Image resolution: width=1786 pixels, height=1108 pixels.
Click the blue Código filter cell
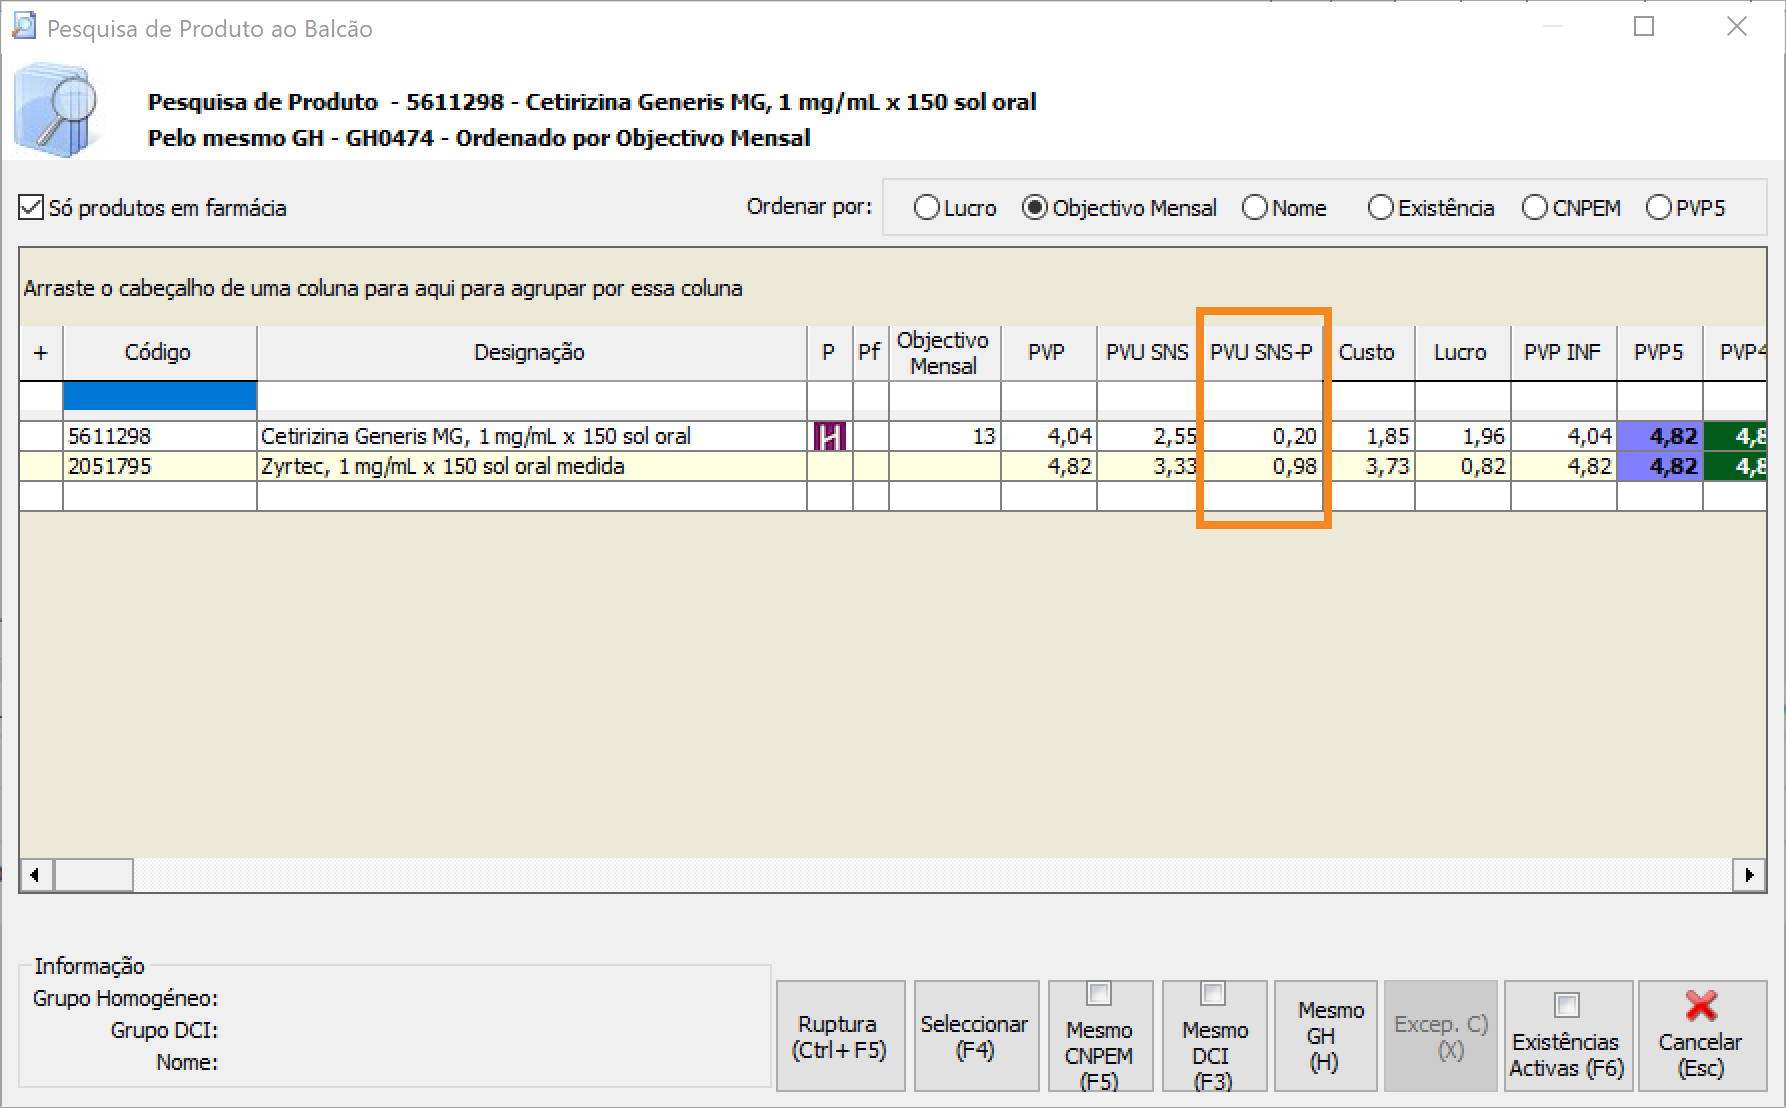coord(160,396)
